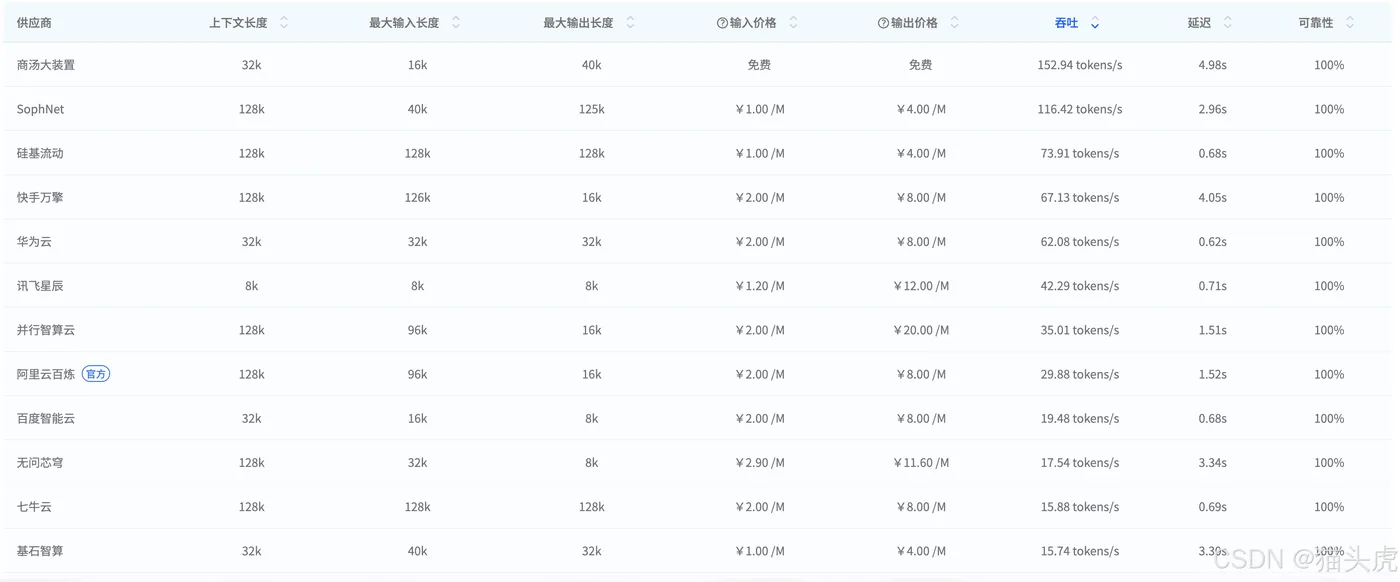Click the 152.94 tokens/s throughput cell
Image resolution: width=1400 pixels, height=582 pixels.
click(x=1079, y=65)
